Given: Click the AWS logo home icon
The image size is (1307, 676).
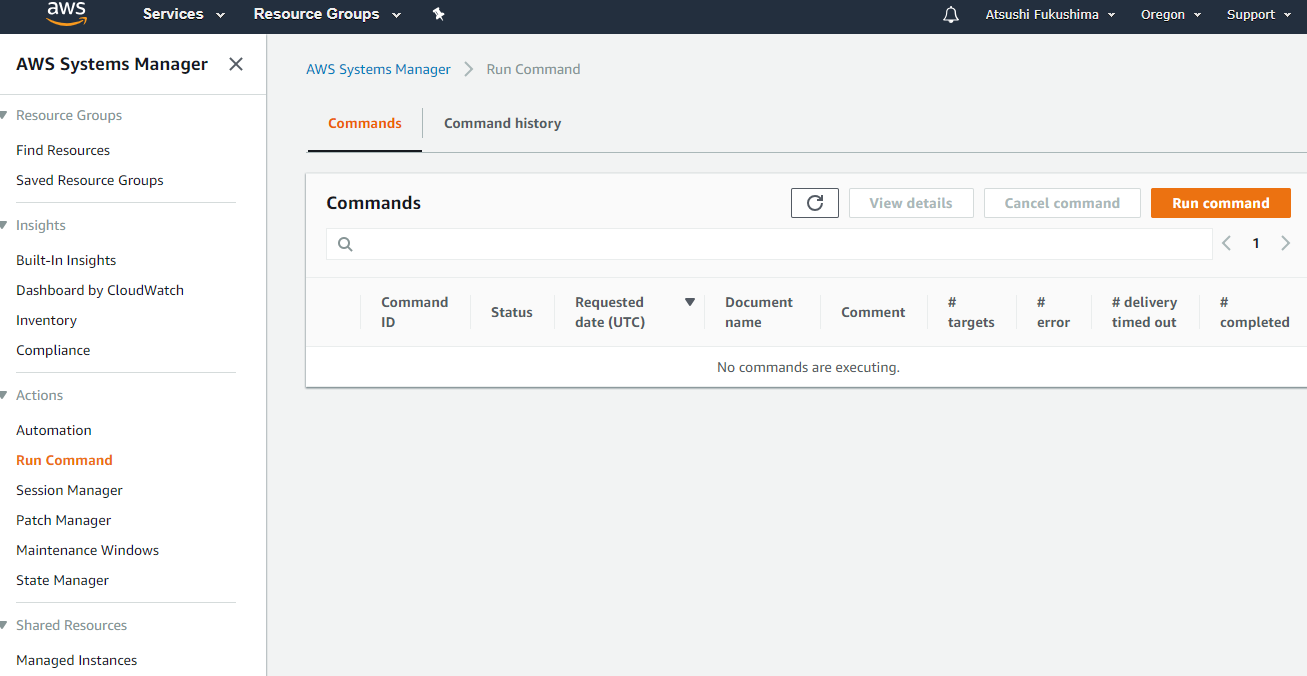Looking at the screenshot, I should coord(66,14).
